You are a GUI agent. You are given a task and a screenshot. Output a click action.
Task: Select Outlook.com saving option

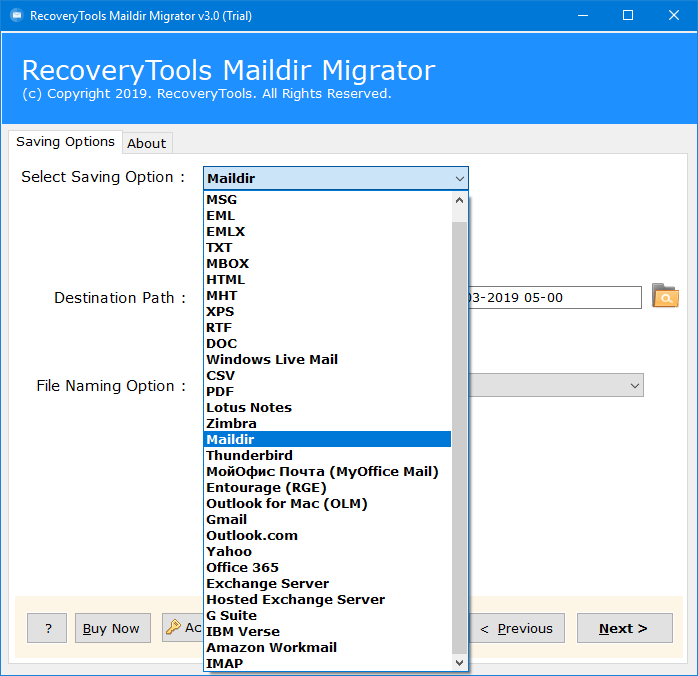tap(328, 536)
